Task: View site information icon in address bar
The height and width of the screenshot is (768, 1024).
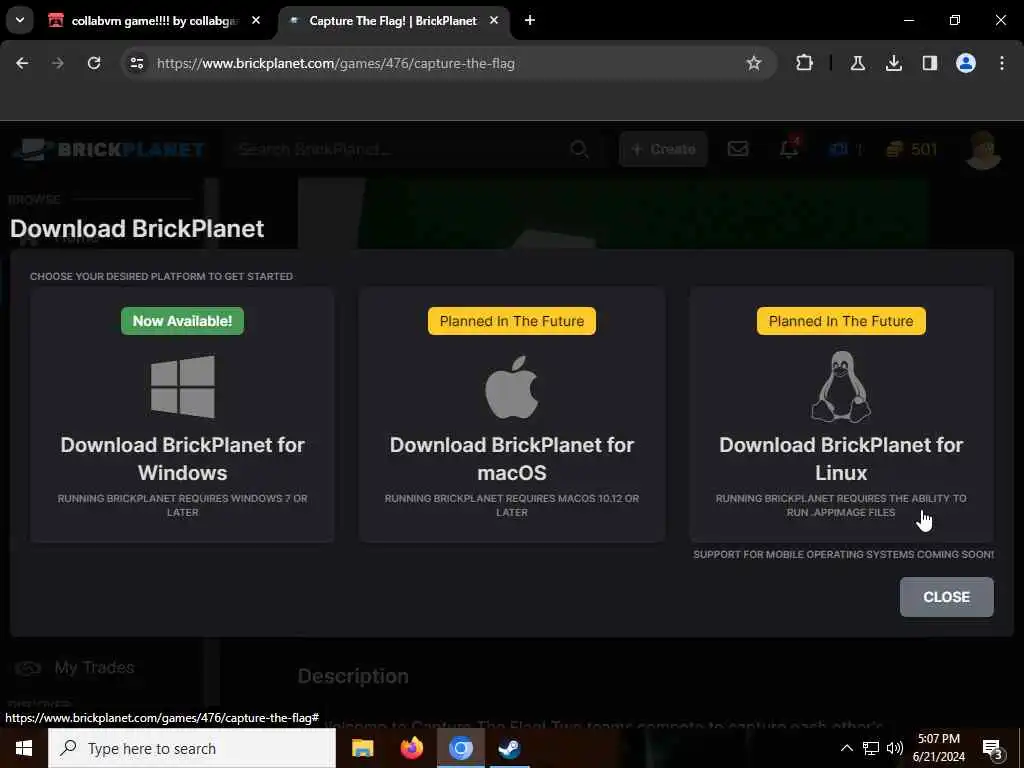Action: [x=136, y=63]
